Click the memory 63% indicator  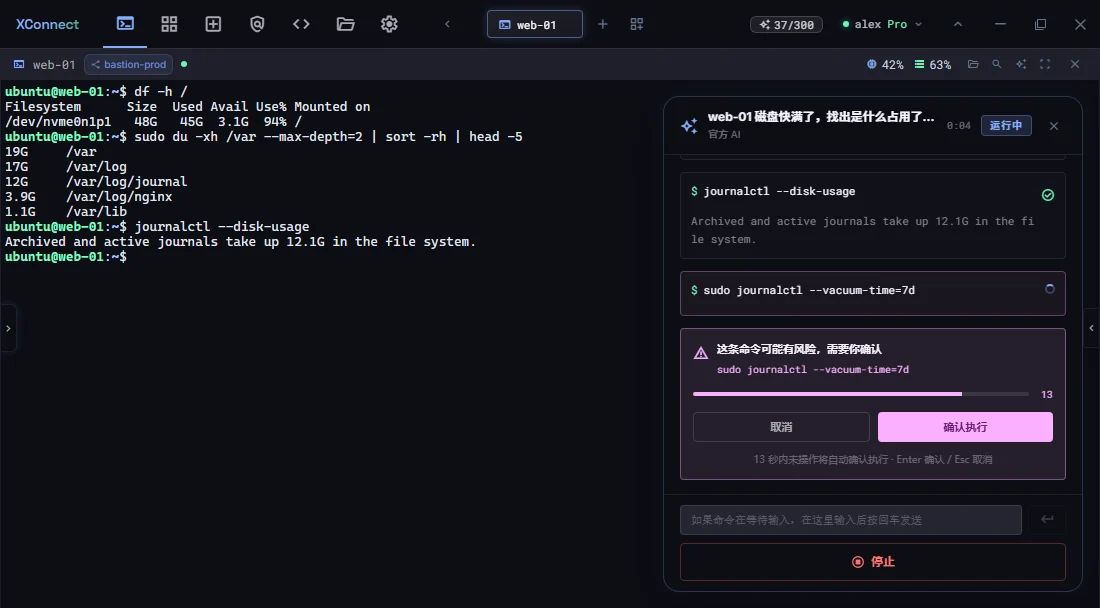pos(932,65)
